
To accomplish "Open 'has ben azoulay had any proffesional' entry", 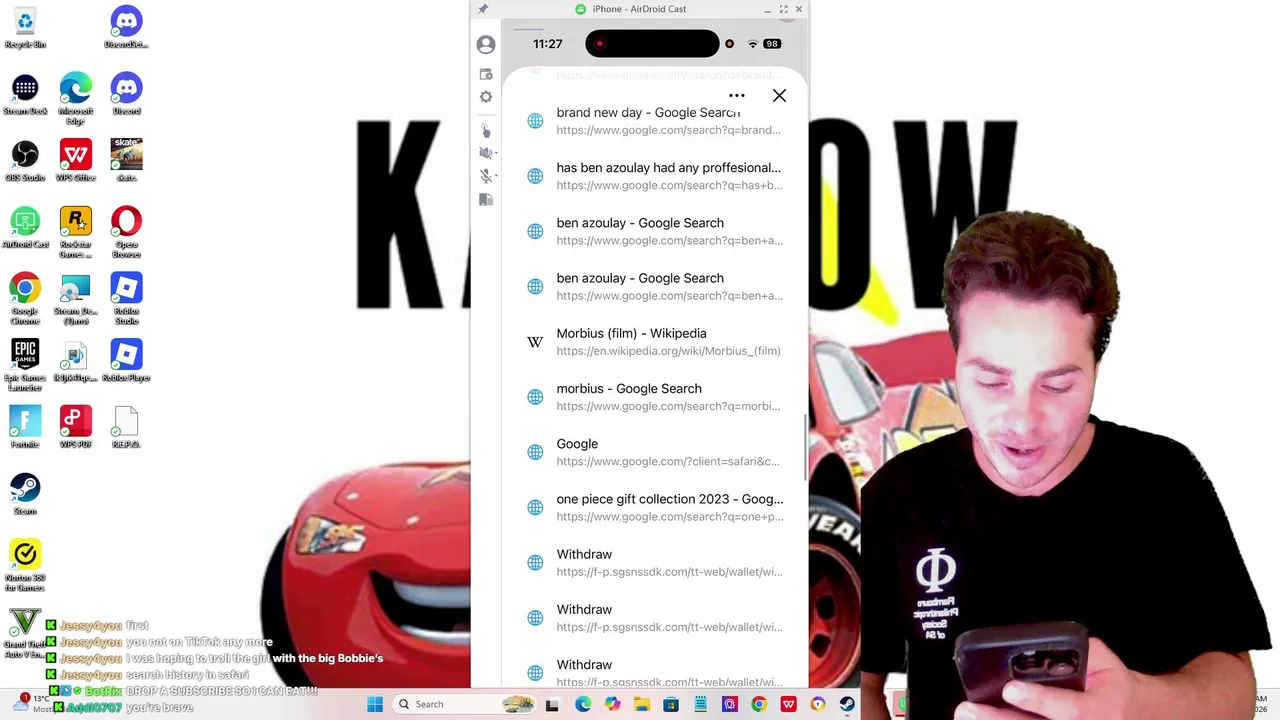I will 655,176.
